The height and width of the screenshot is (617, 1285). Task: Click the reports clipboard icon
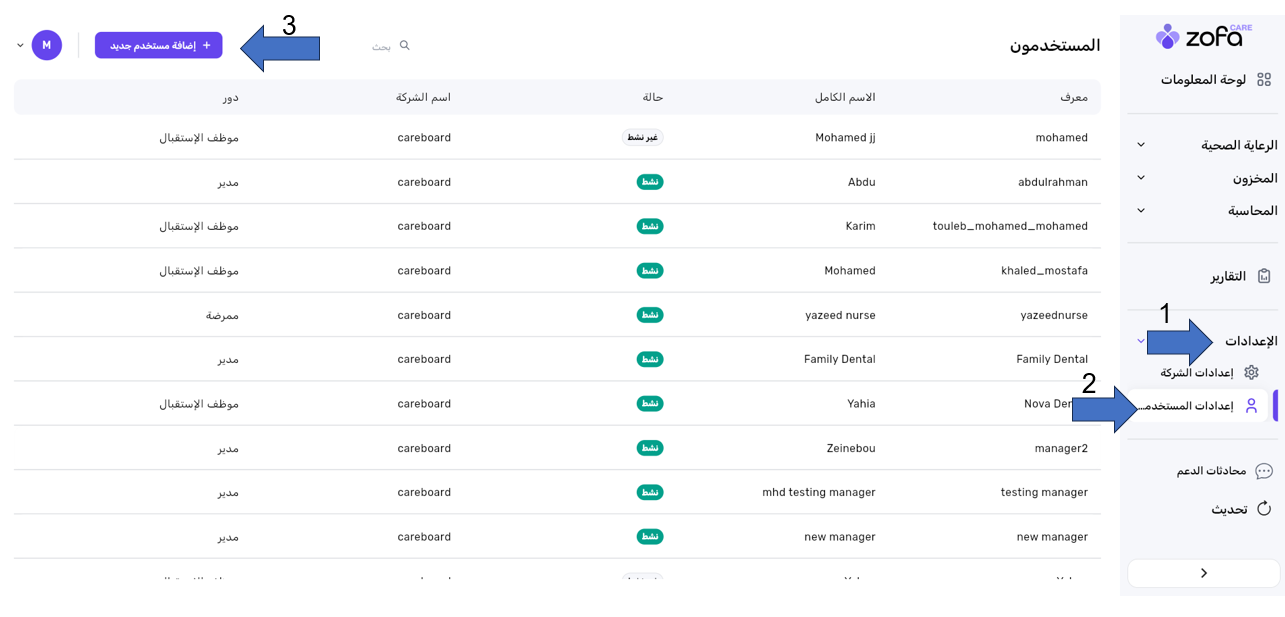[1264, 276]
